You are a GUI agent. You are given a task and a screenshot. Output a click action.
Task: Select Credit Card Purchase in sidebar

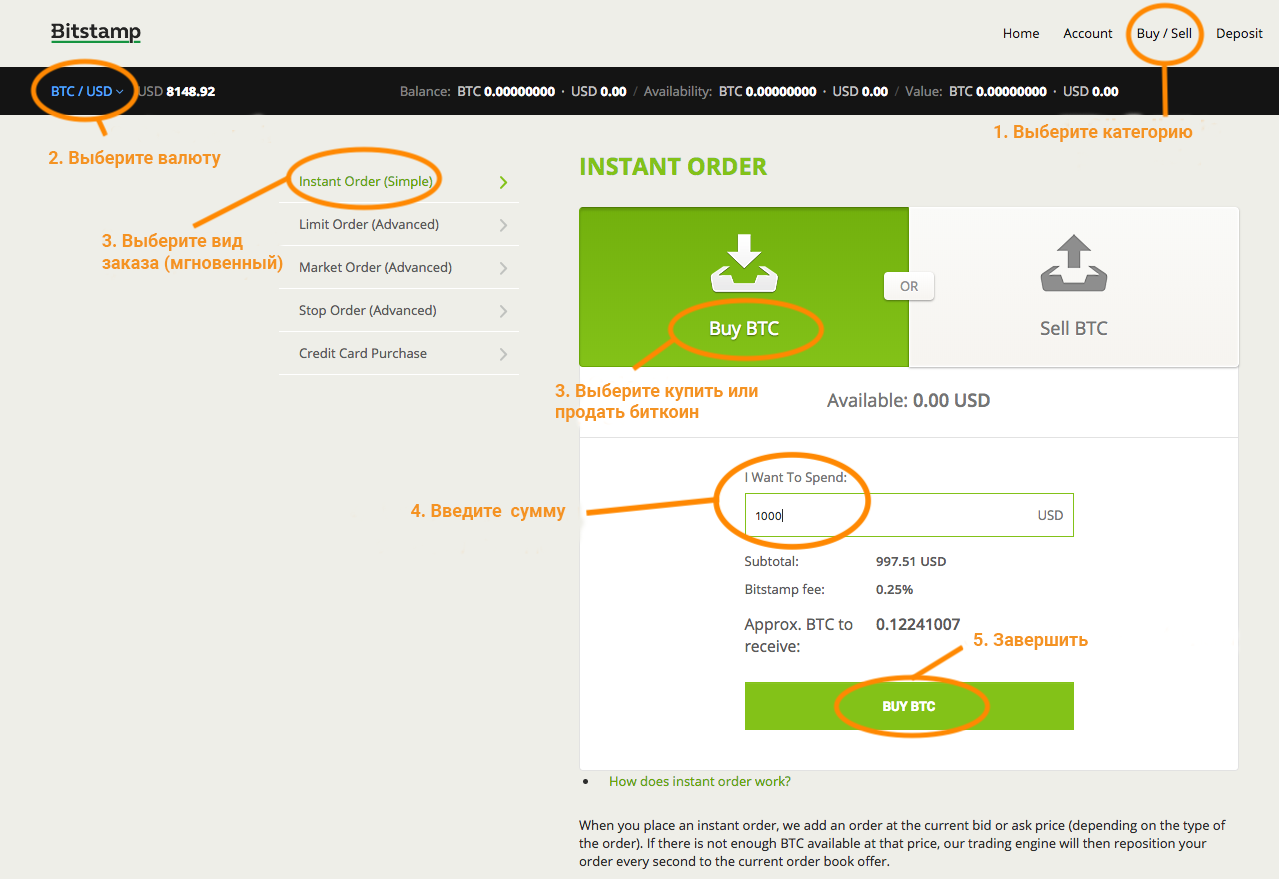399,354
